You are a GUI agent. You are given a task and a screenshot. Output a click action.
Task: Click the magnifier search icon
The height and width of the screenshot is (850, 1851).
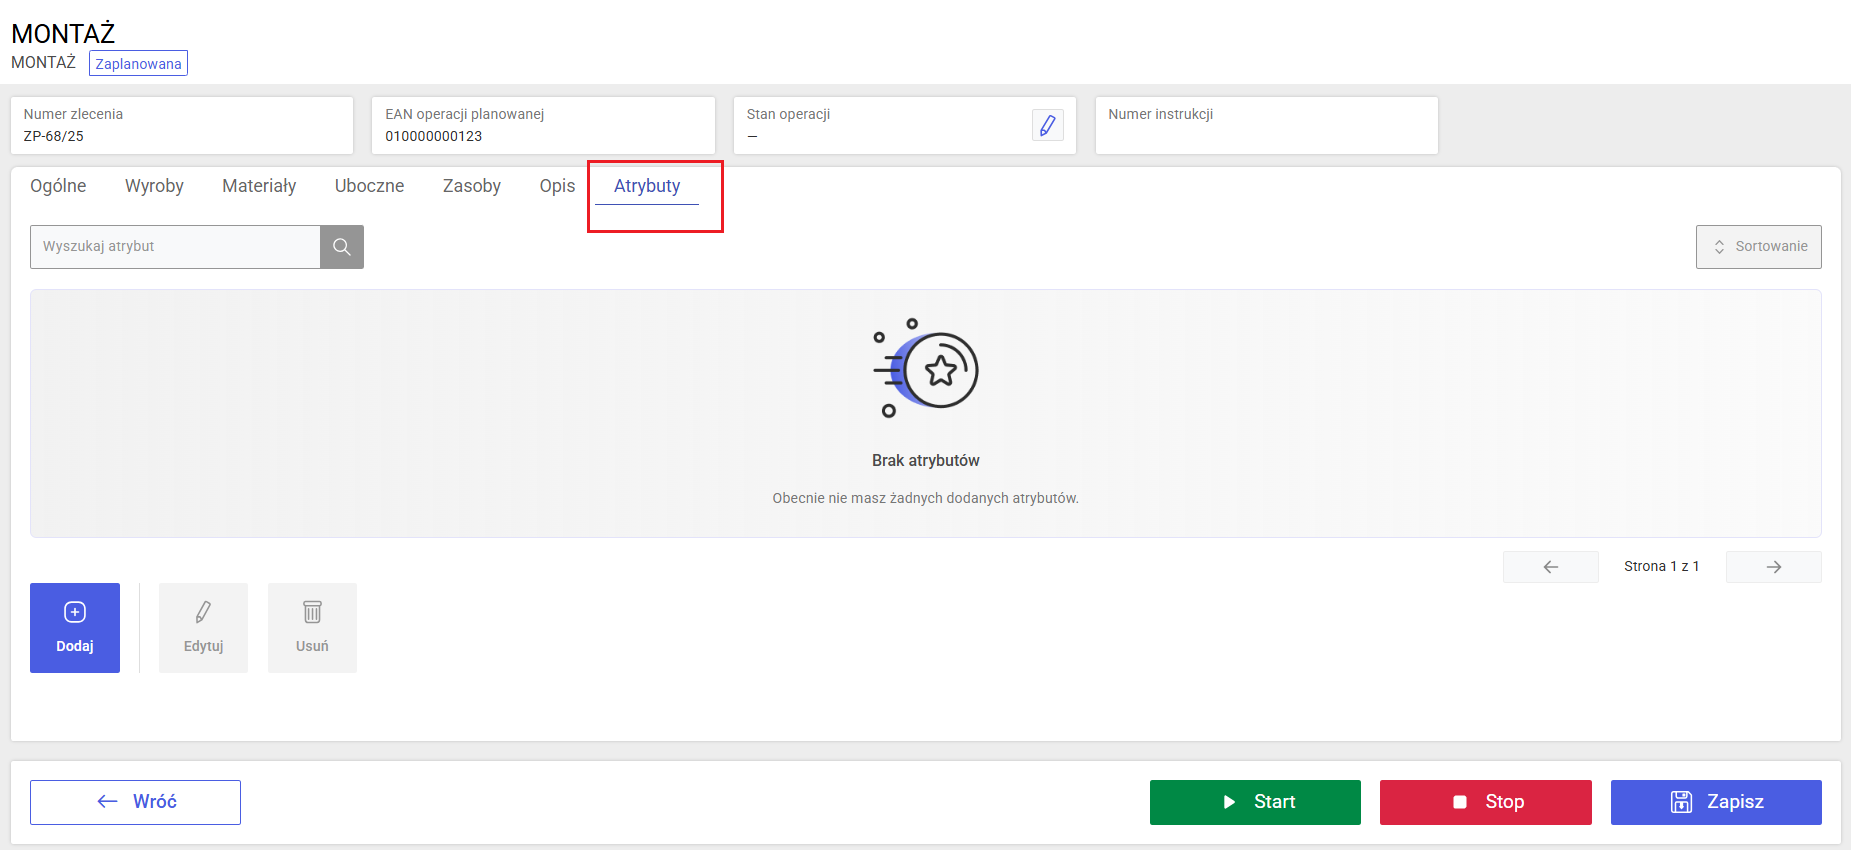point(342,247)
